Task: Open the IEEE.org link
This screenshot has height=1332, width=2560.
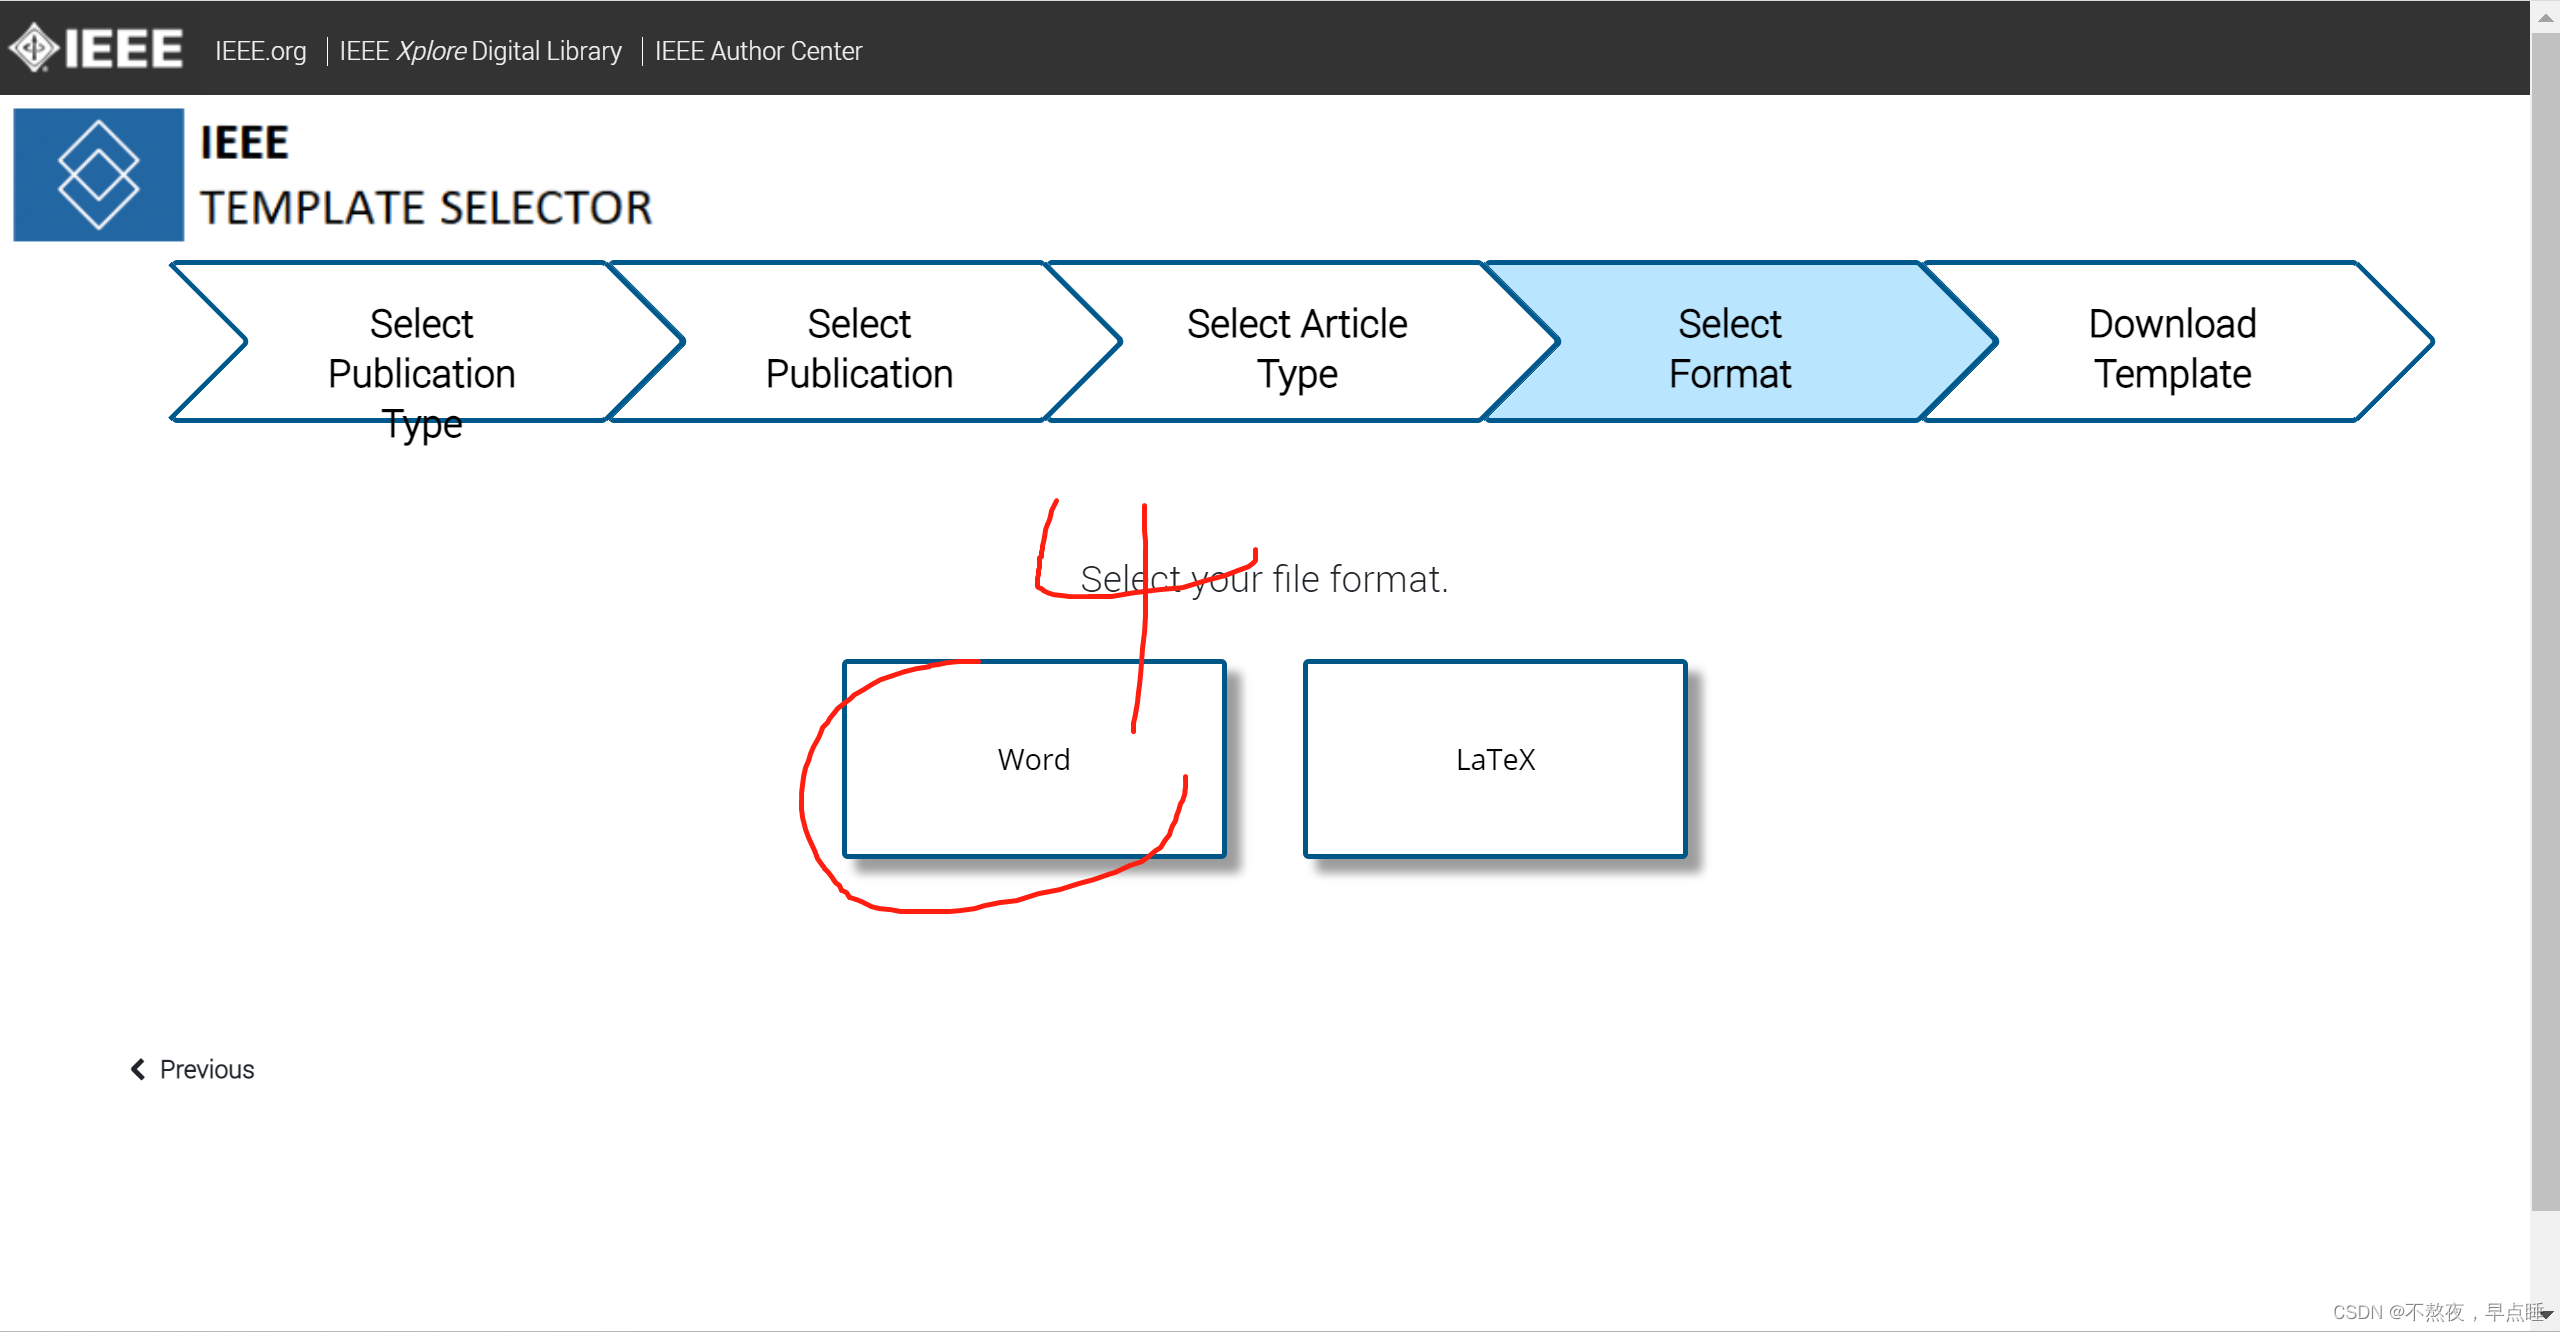Action: (260, 50)
